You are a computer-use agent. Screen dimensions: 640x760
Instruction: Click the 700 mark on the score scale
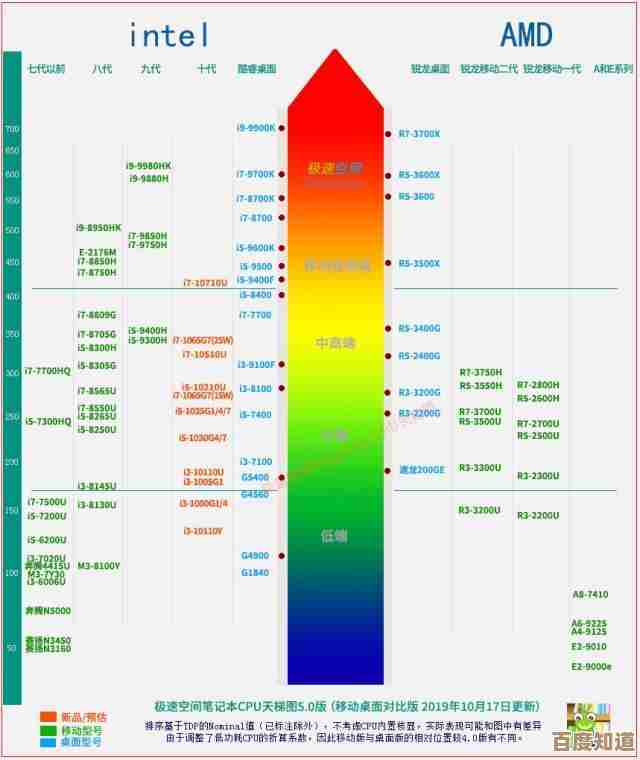[x=12, y=130]
